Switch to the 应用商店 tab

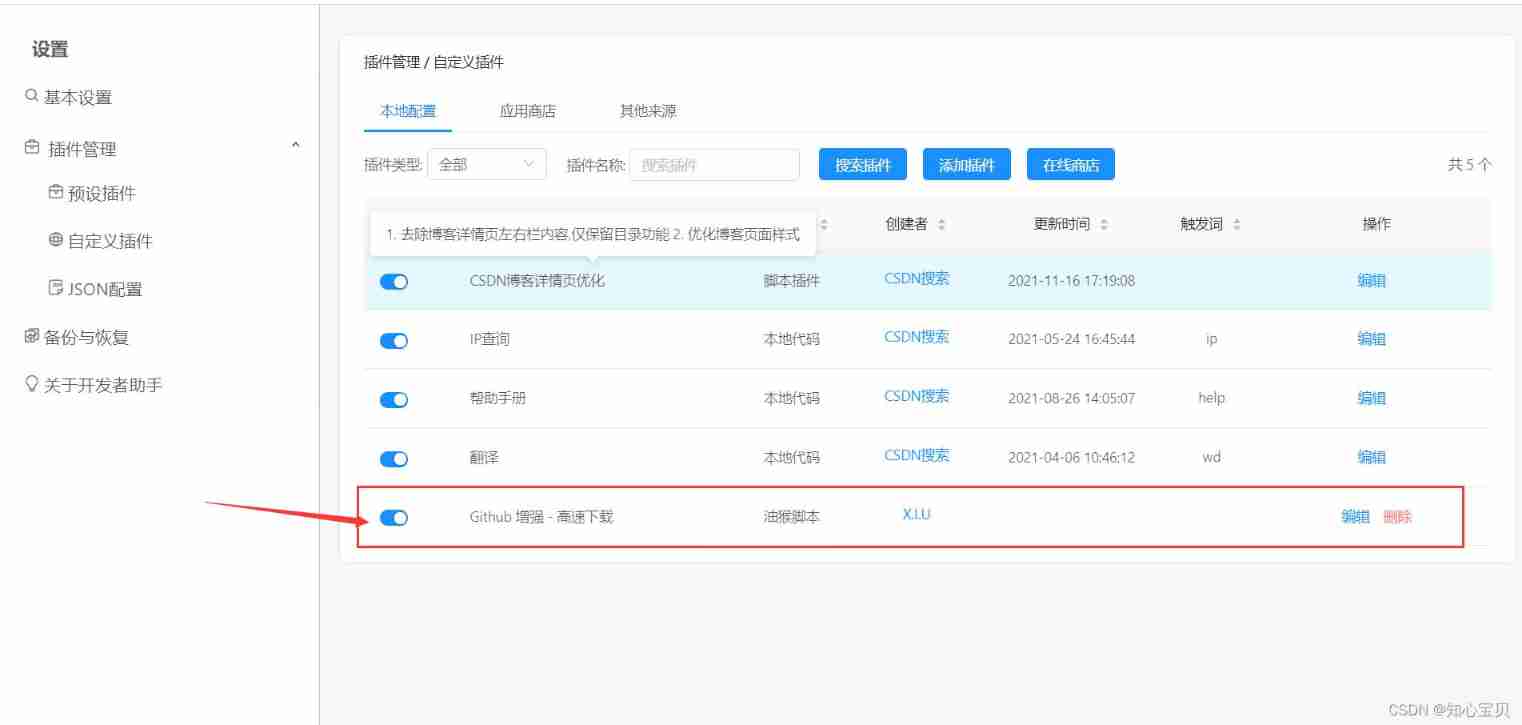(x=525, y=111)
